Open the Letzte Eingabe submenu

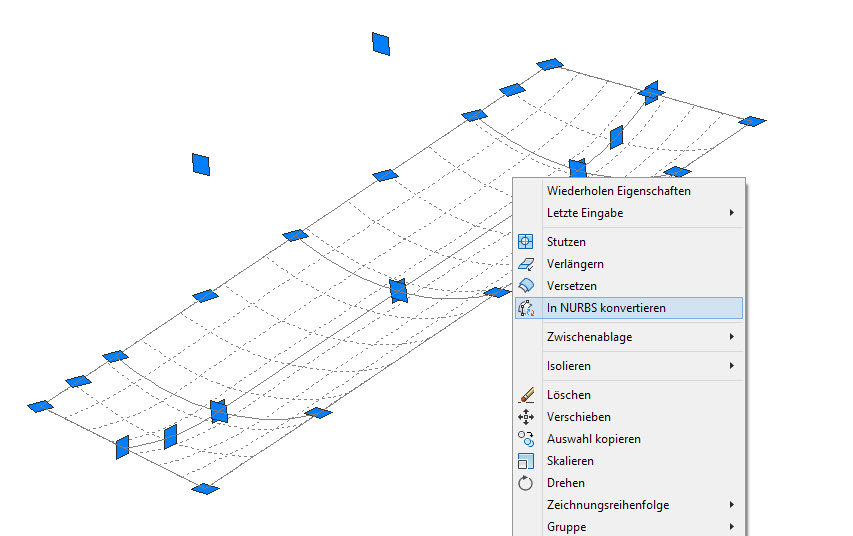click(629, 213)
